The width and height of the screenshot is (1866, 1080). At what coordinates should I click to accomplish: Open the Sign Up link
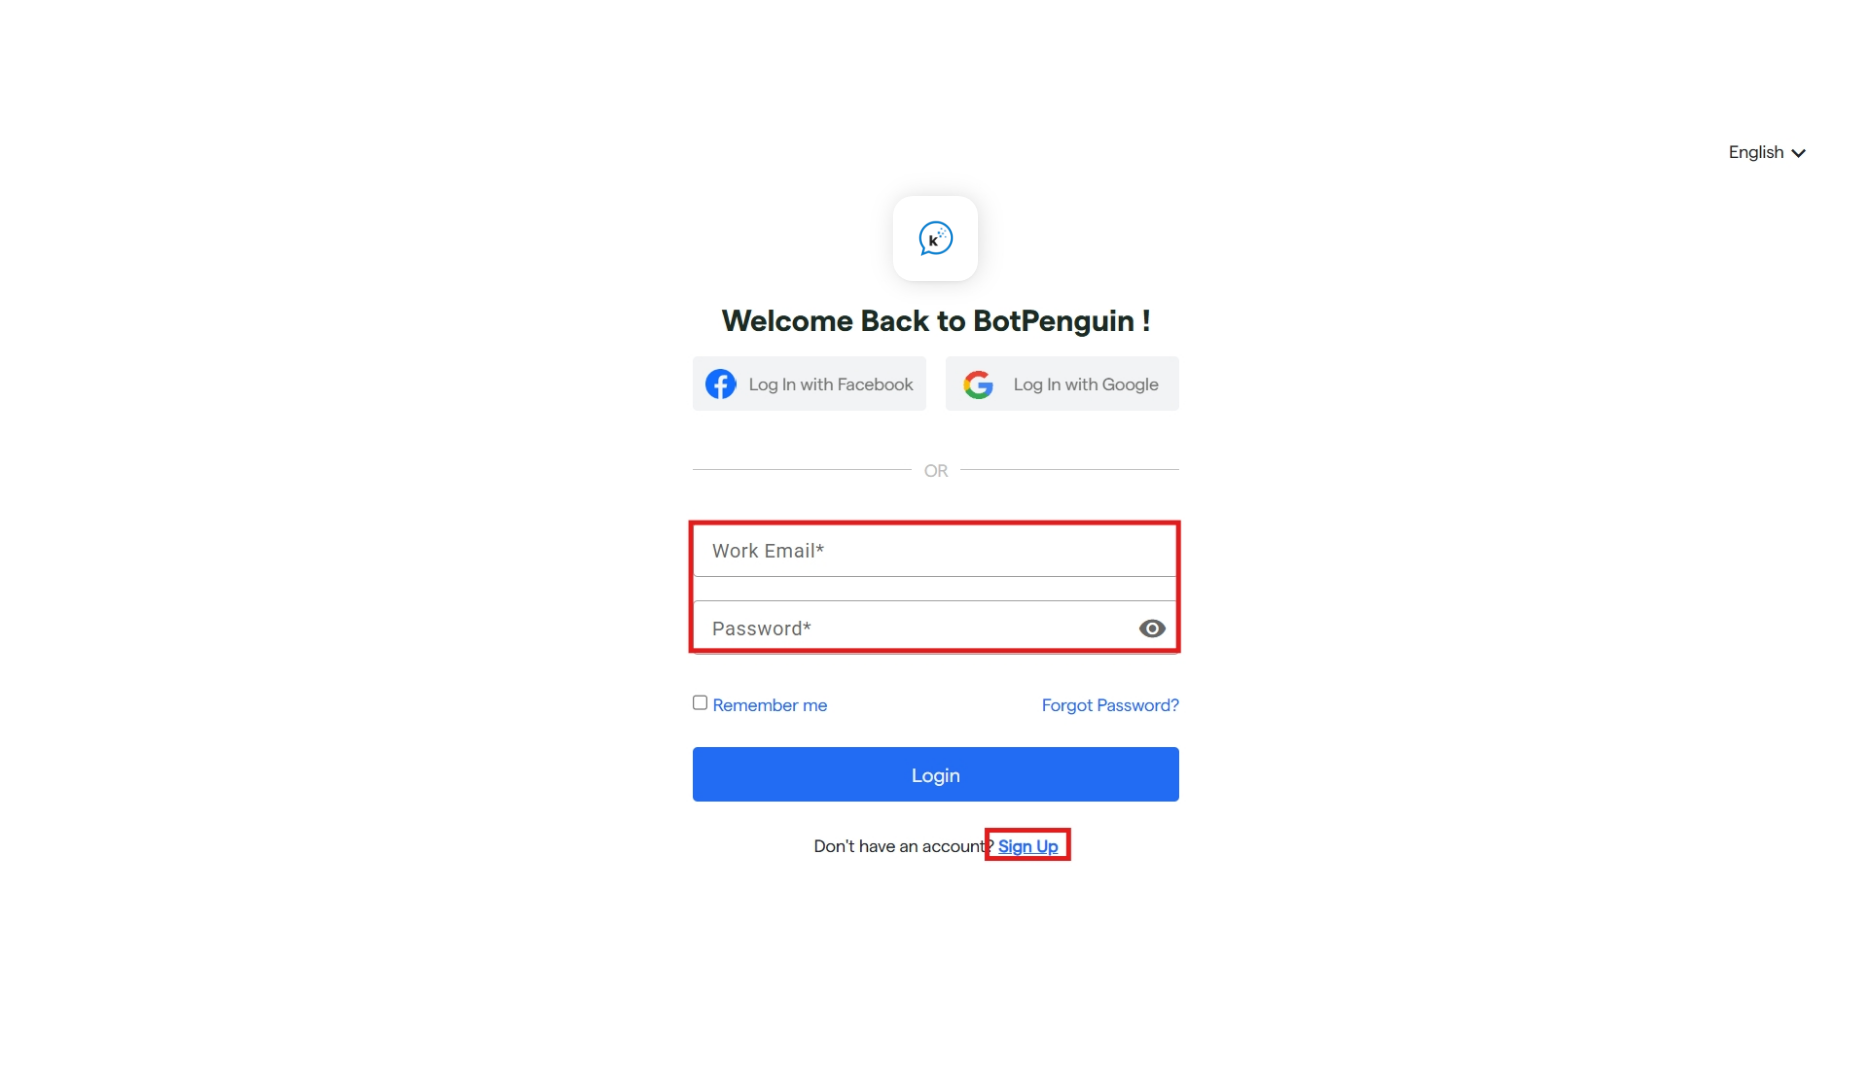tap(1027, 846)
